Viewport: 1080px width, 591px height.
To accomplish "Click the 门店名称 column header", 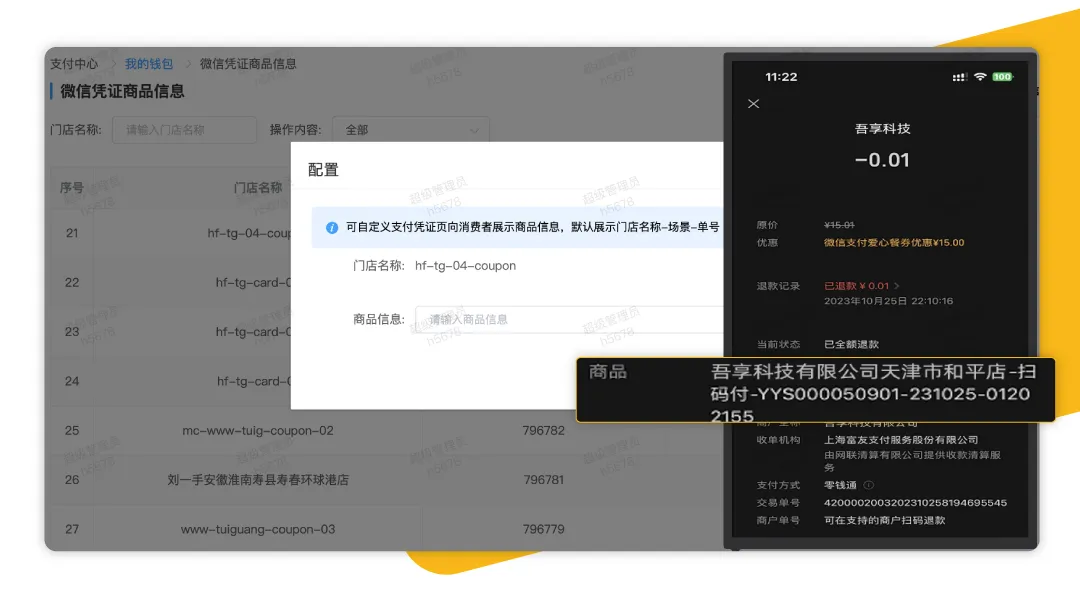I will pos(258,187).
